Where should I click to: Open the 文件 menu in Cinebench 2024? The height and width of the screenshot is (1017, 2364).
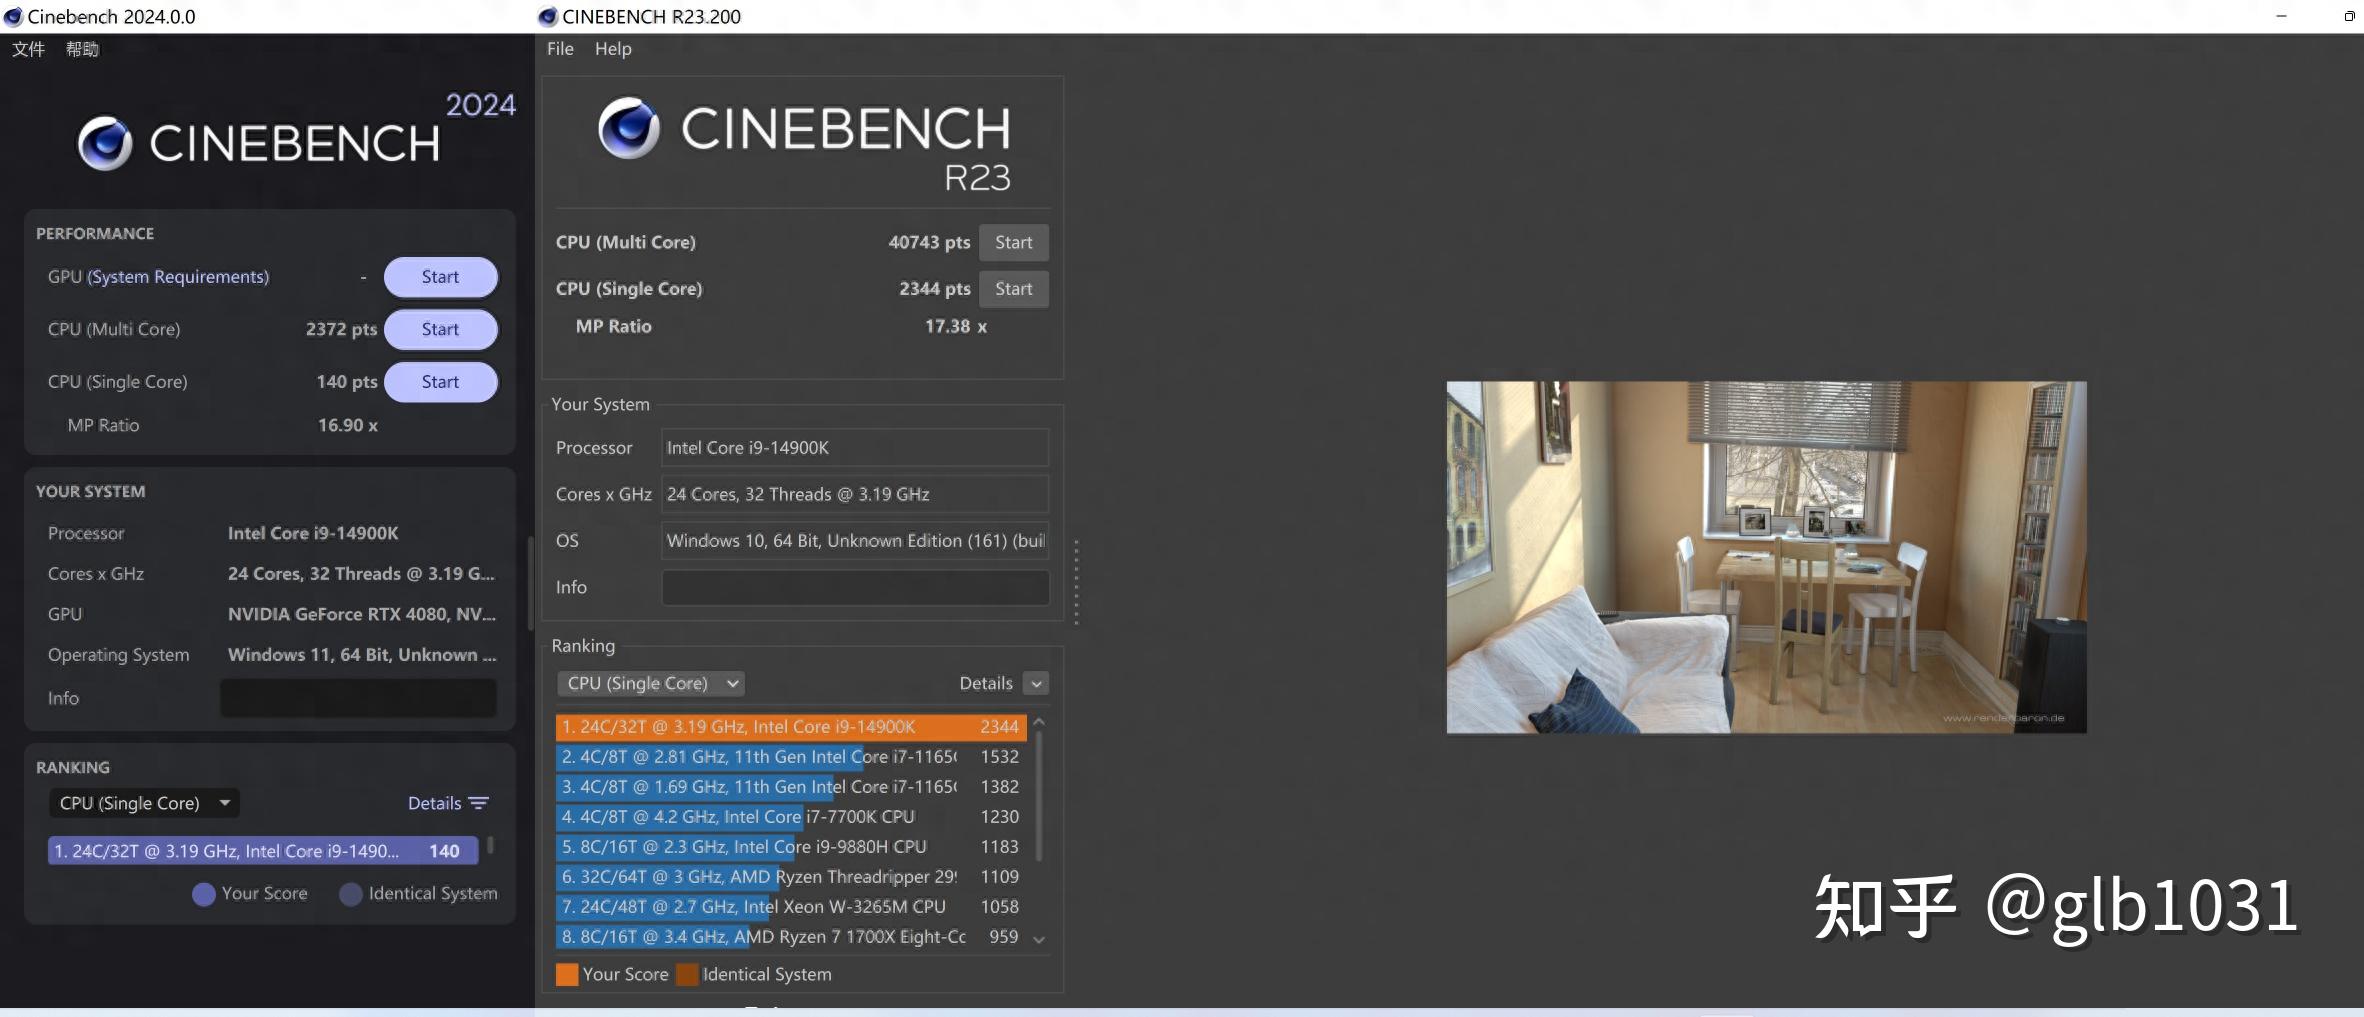[x=28, y=49]
